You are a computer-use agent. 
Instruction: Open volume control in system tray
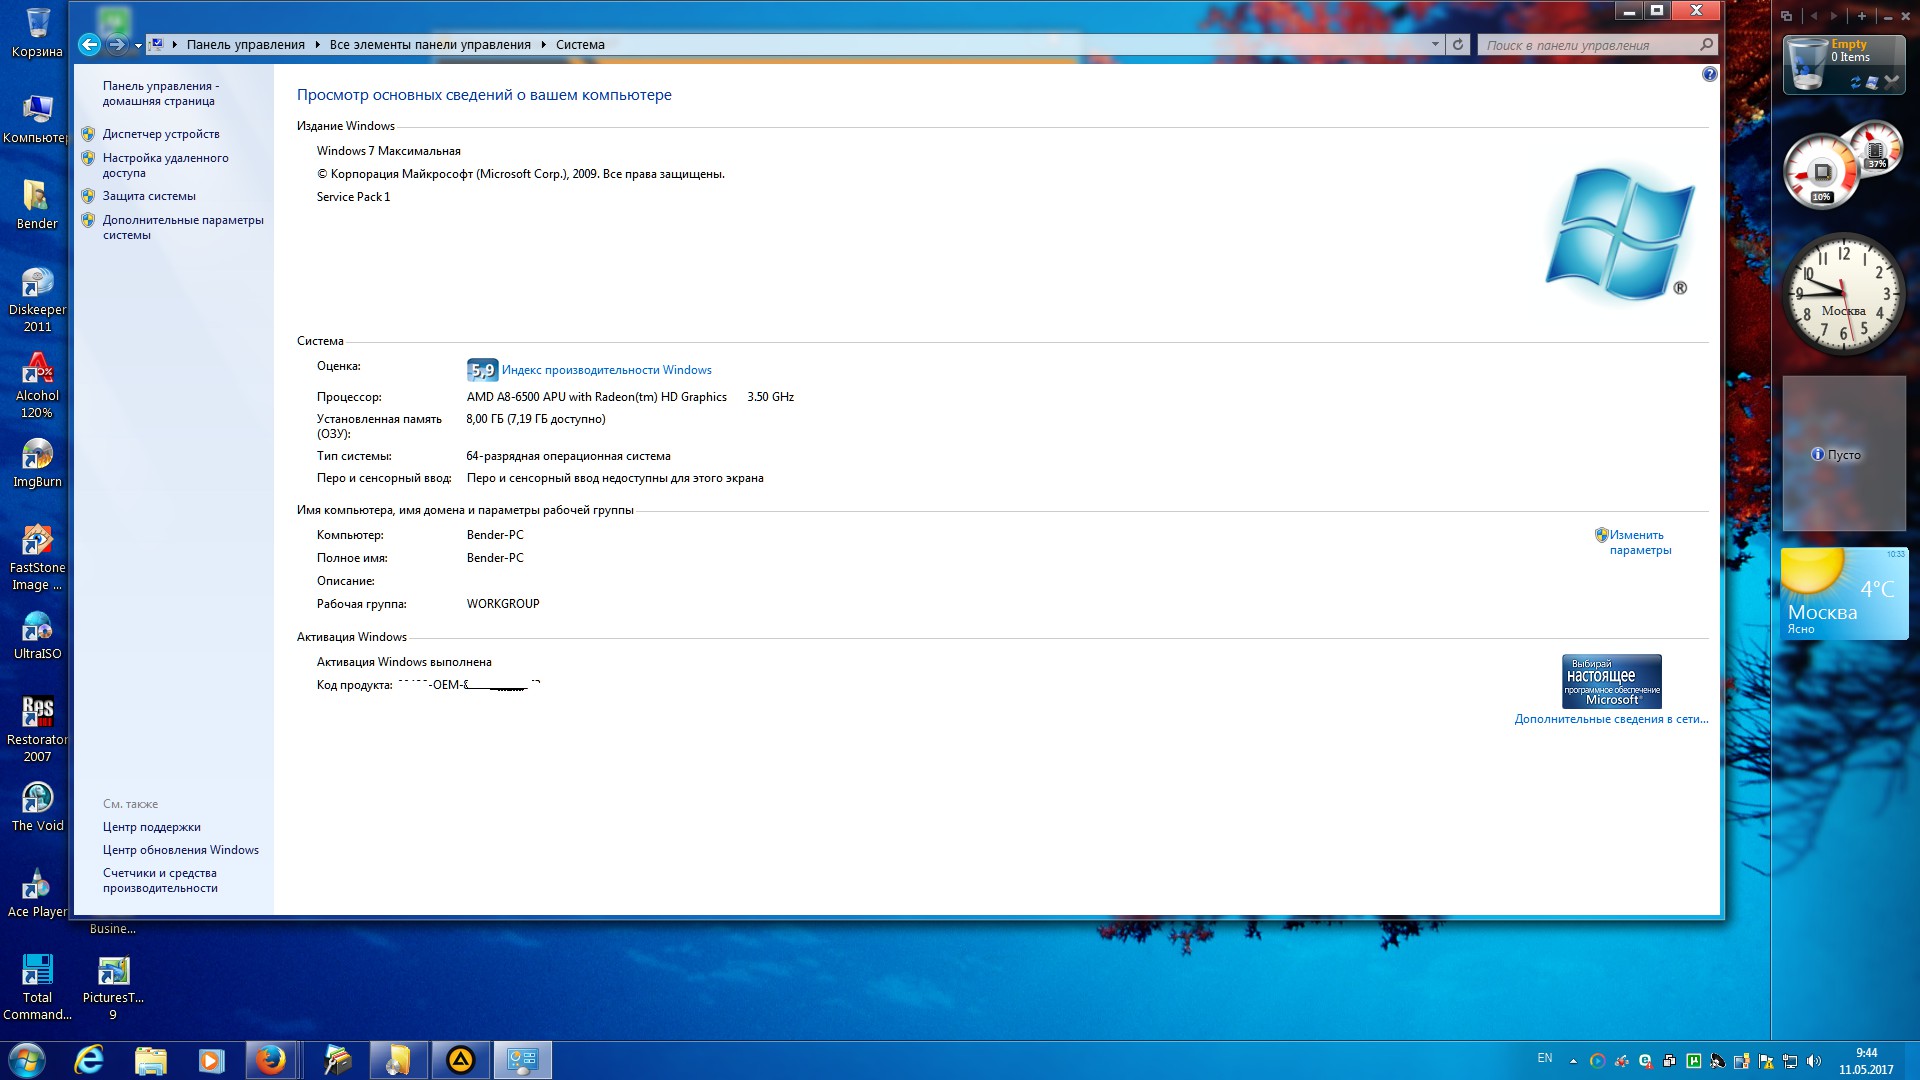(1814, 1061)
